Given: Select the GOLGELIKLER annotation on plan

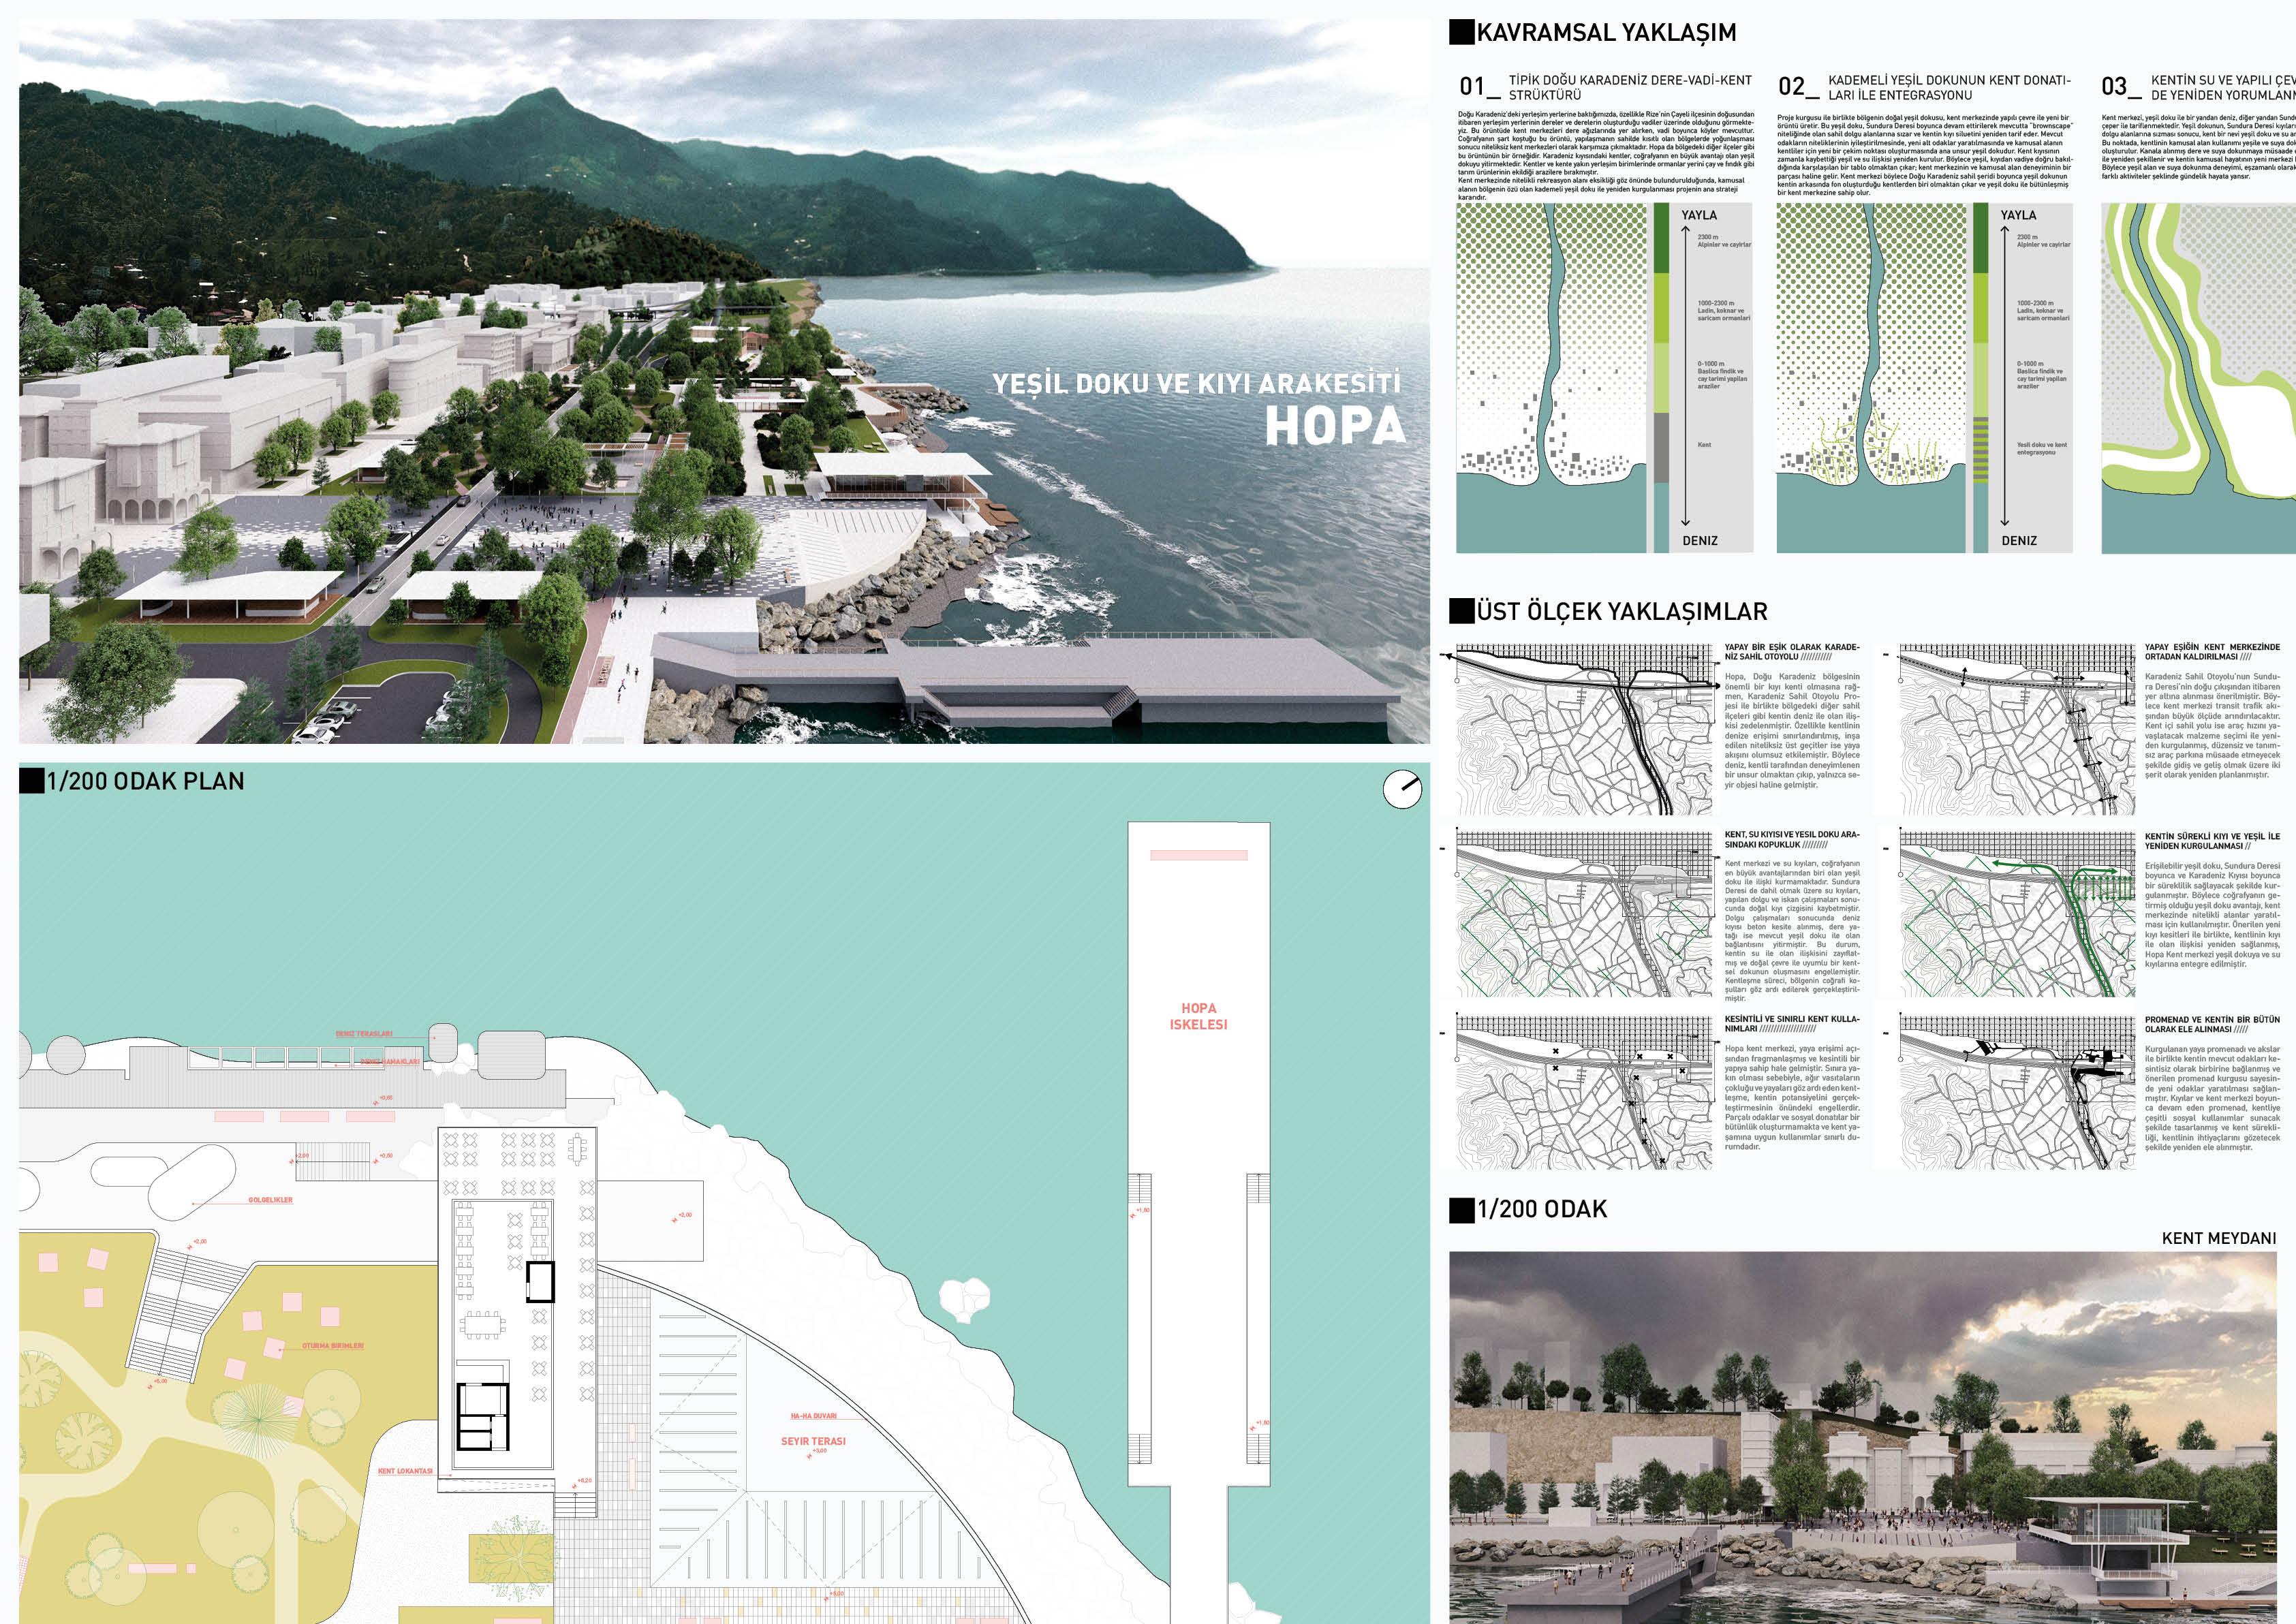Looking at the screenshot, I should pos(270,1200).
